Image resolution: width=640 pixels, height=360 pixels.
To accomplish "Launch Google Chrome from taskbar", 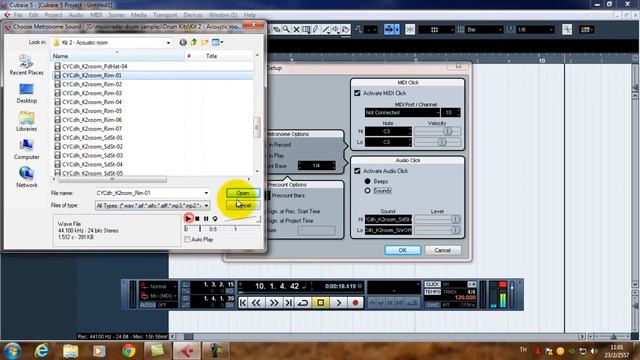I will point(129,351).
